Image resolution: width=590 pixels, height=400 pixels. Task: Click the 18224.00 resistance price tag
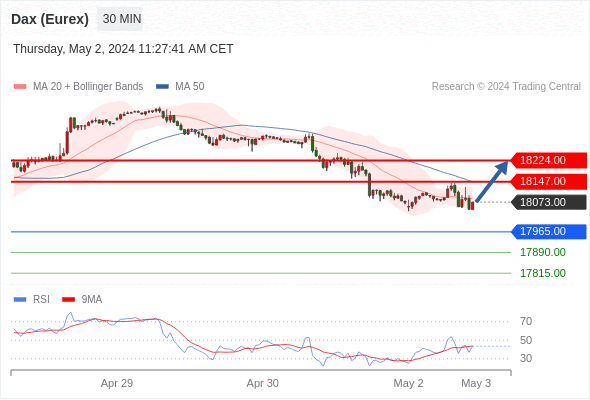(549, 160)
